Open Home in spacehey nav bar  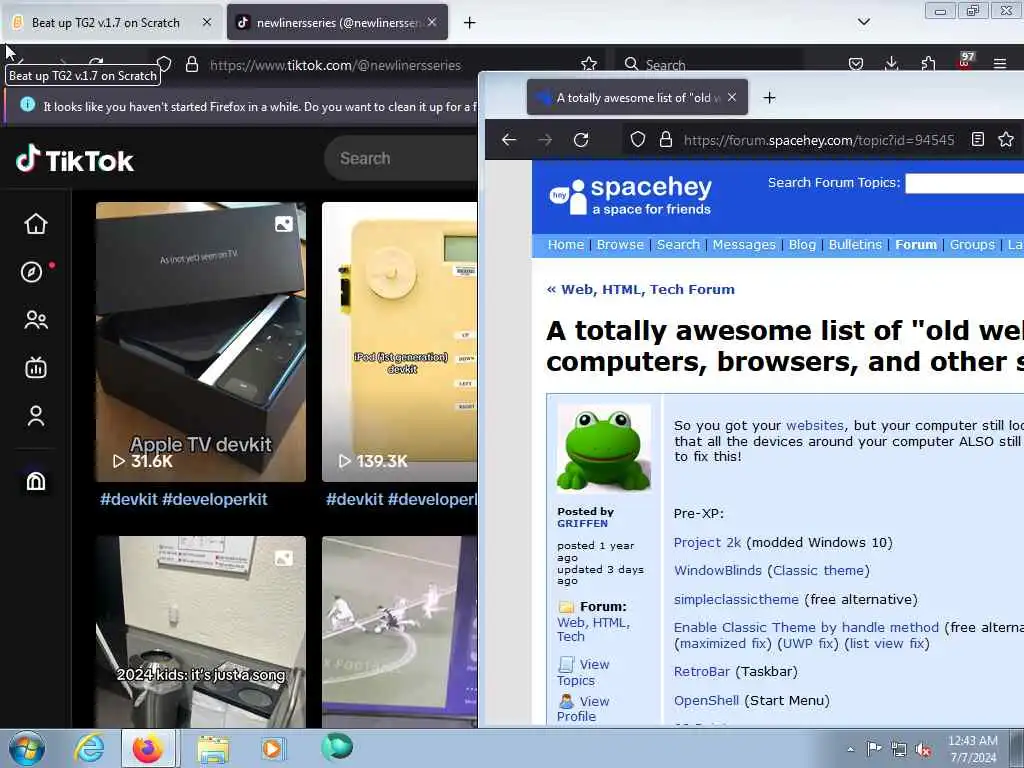click(x=566, y=244)
